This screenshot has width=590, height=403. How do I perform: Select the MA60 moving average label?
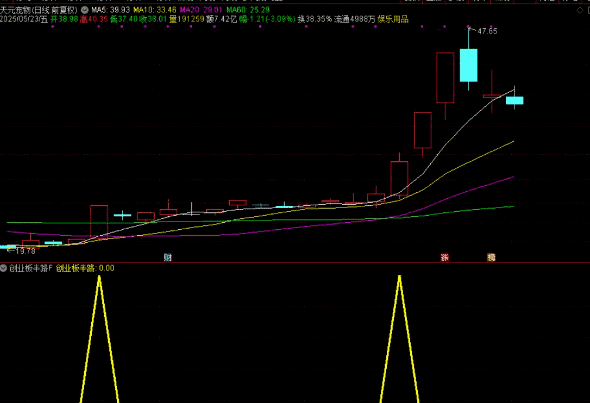point(248,10)
